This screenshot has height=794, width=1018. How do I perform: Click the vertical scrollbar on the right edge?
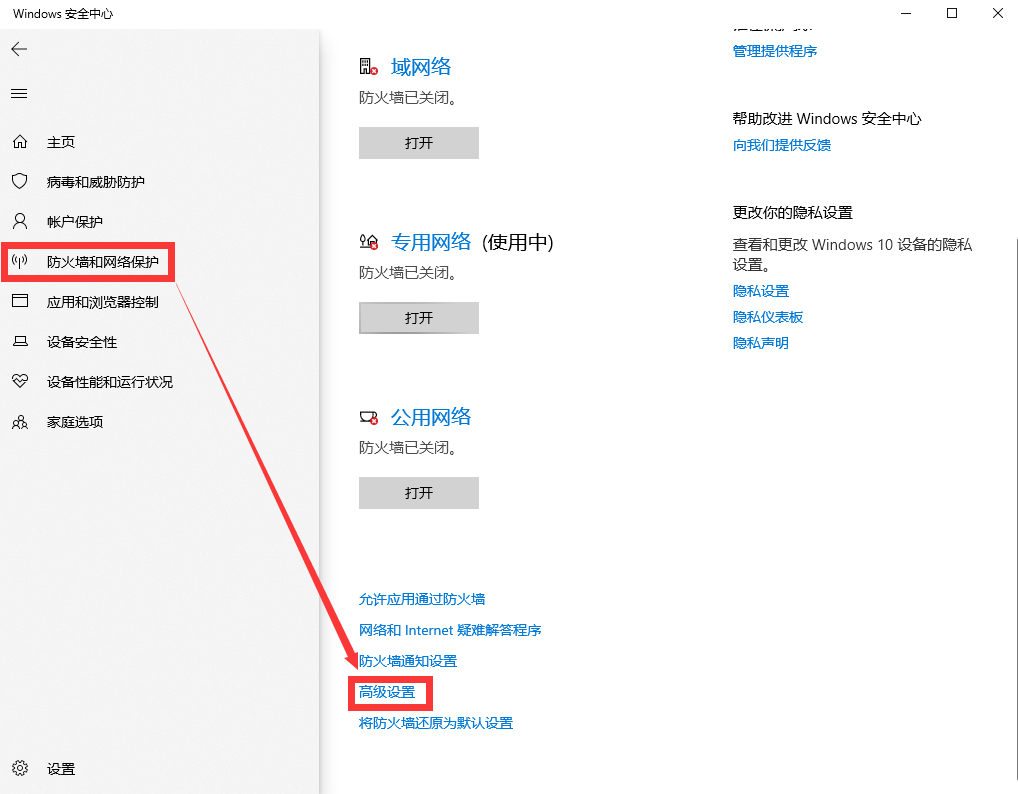1015,510
